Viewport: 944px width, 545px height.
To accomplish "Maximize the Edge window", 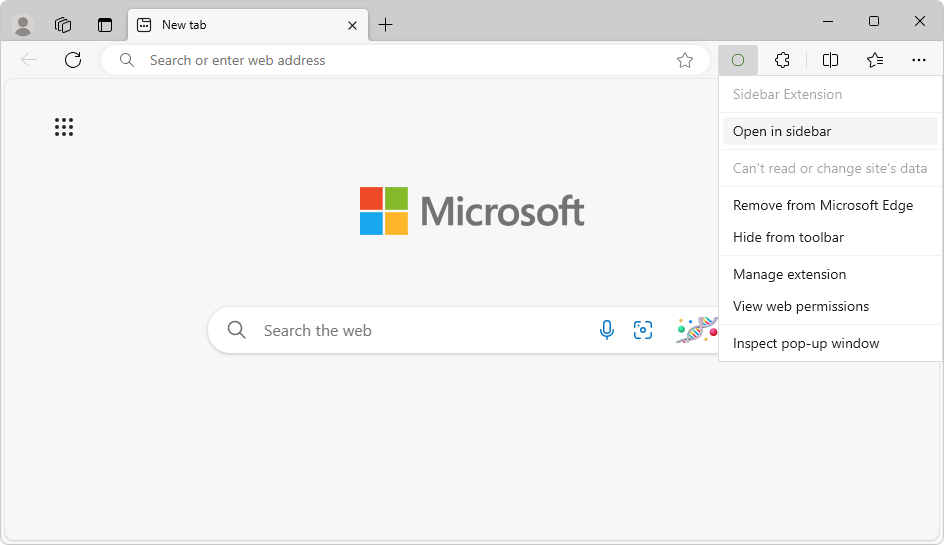I will pyautogui.click(x=874, y=22).
